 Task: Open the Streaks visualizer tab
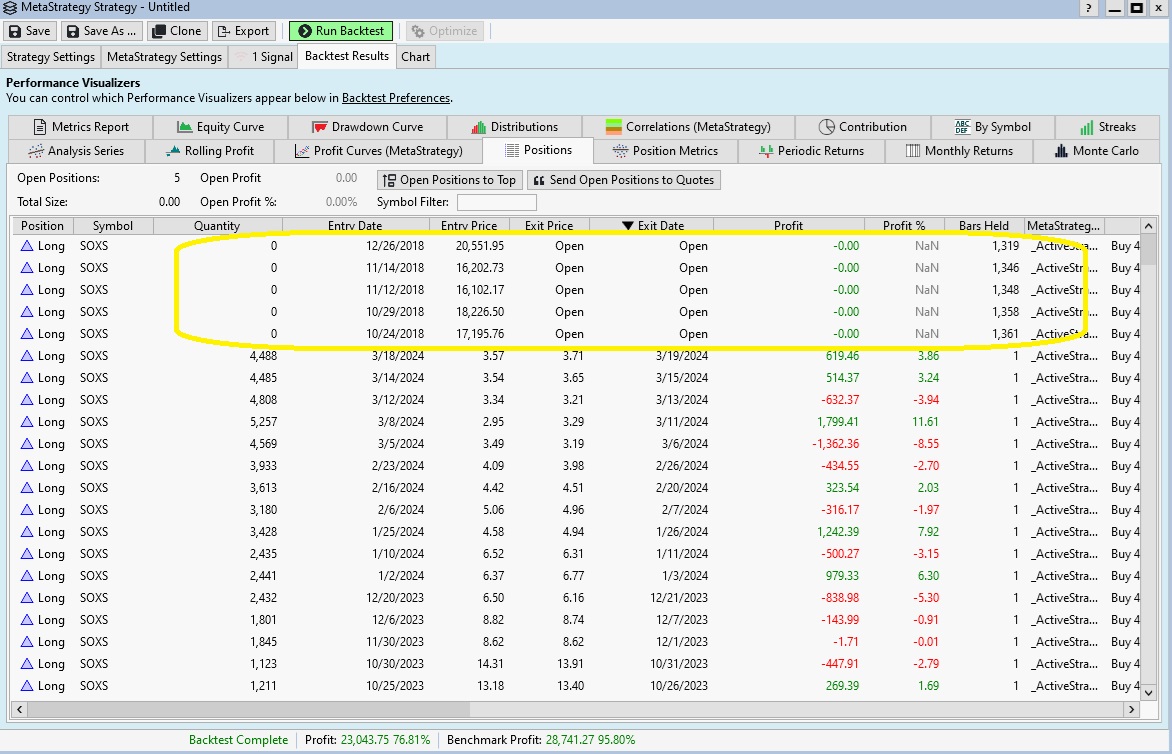point(1108,127)
